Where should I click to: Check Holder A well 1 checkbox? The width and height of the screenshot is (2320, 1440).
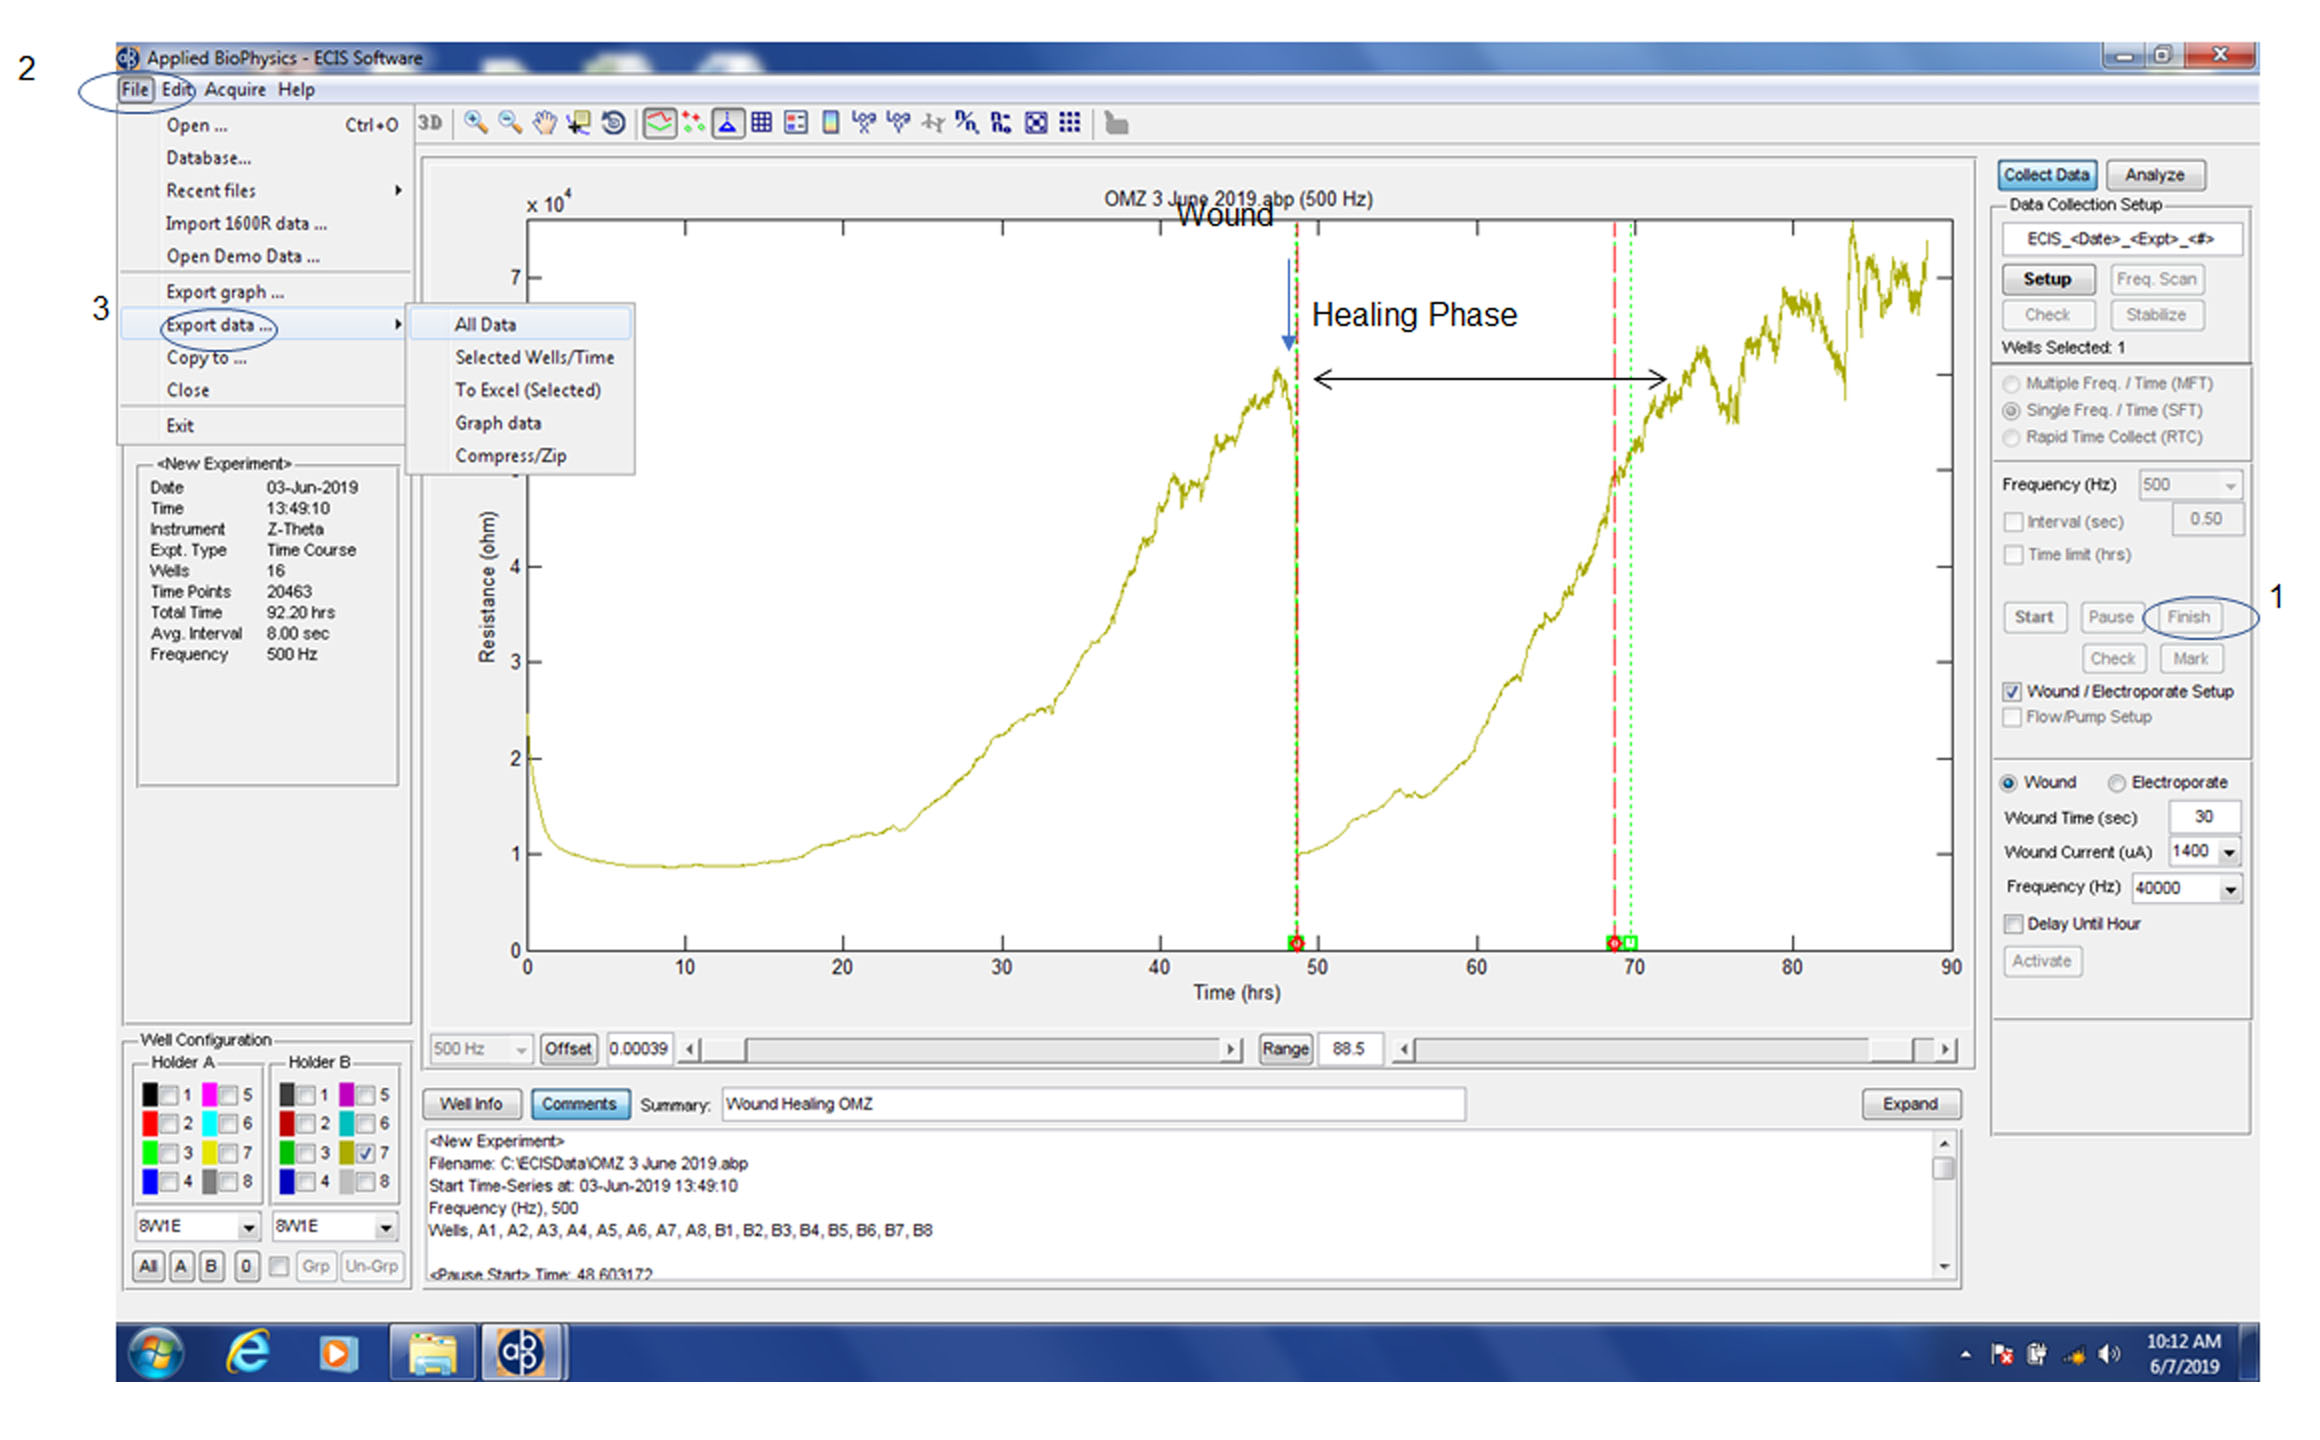click(x=169, y=1095)
